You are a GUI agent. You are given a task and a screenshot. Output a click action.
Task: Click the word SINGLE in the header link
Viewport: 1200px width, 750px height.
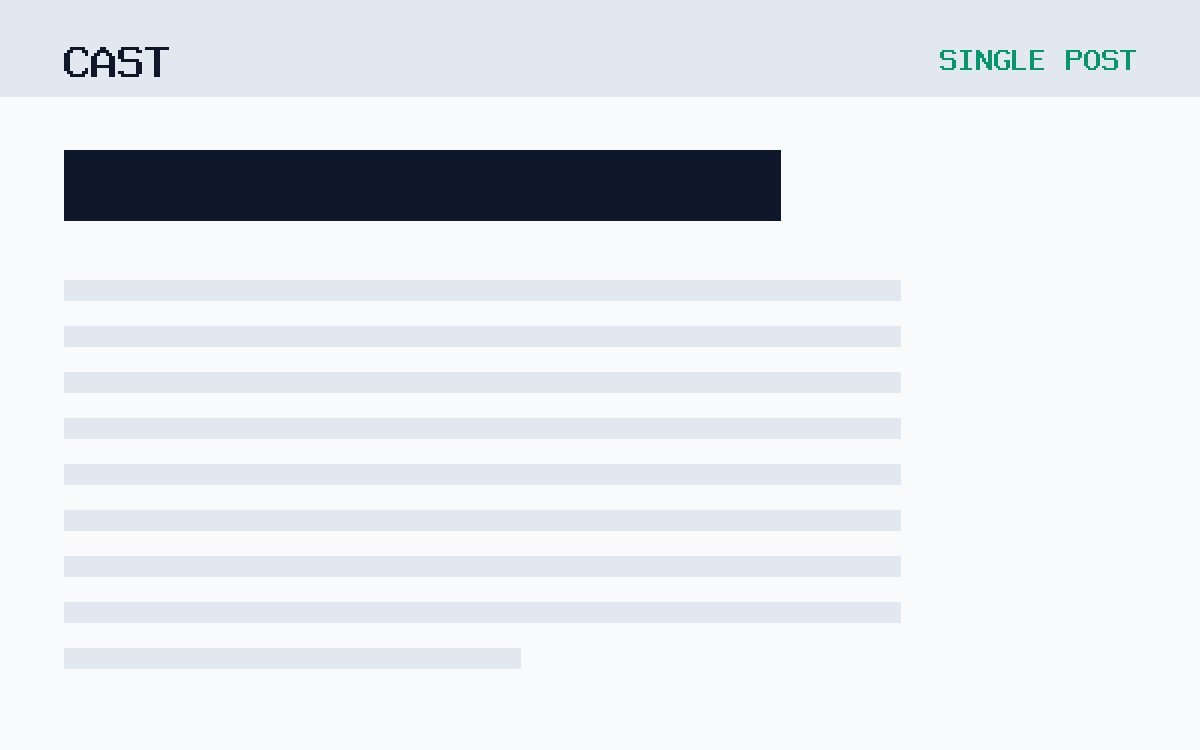(x=992, y=60)
